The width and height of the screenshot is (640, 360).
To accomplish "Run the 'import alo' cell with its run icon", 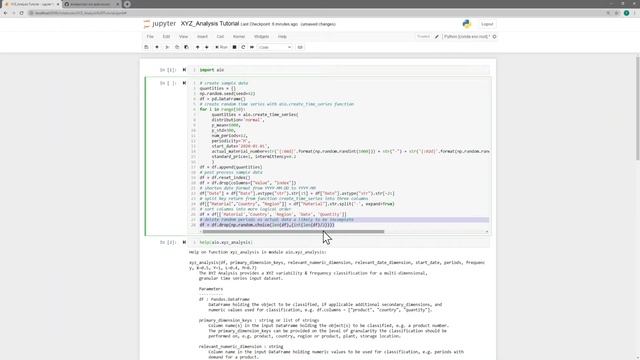I will 184,70.
